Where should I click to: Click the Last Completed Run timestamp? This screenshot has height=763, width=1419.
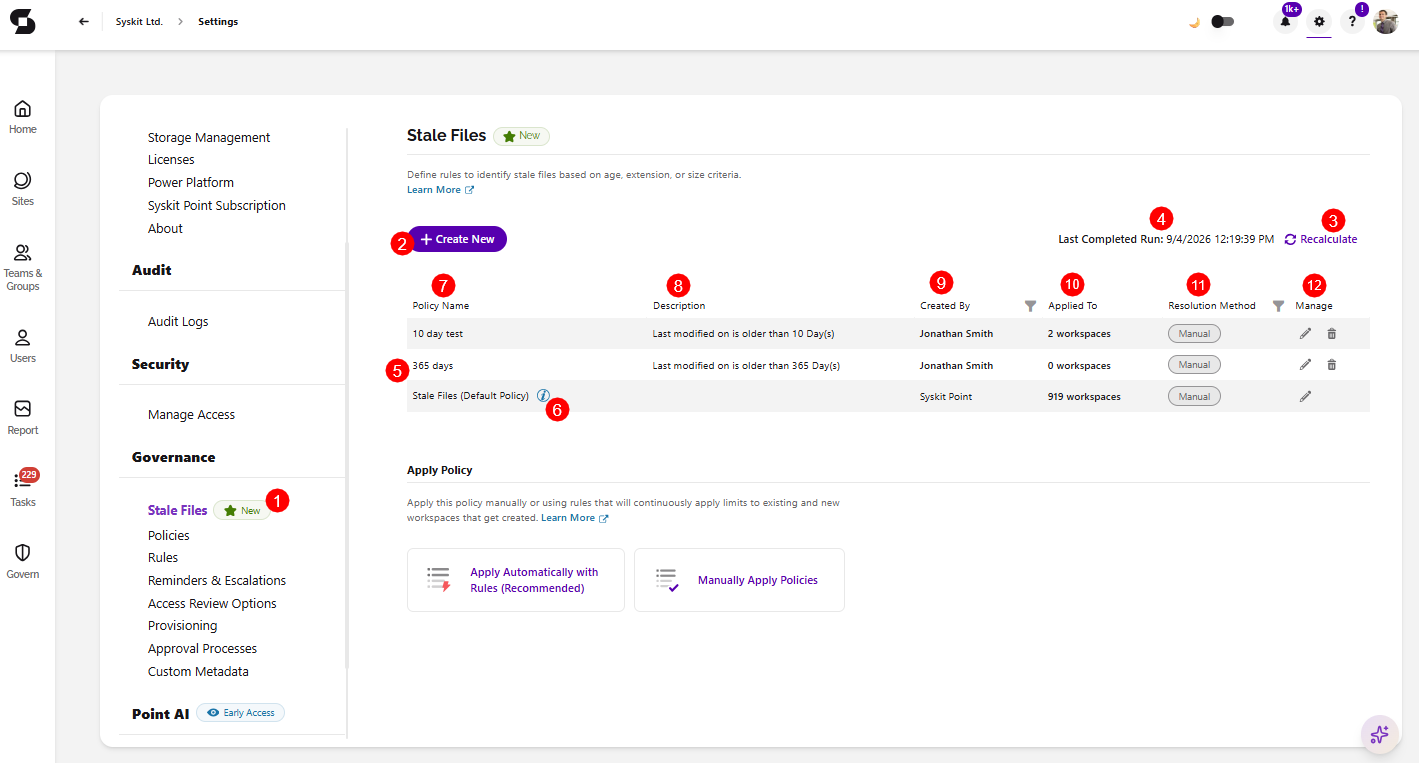click(x=1220, y=240)
